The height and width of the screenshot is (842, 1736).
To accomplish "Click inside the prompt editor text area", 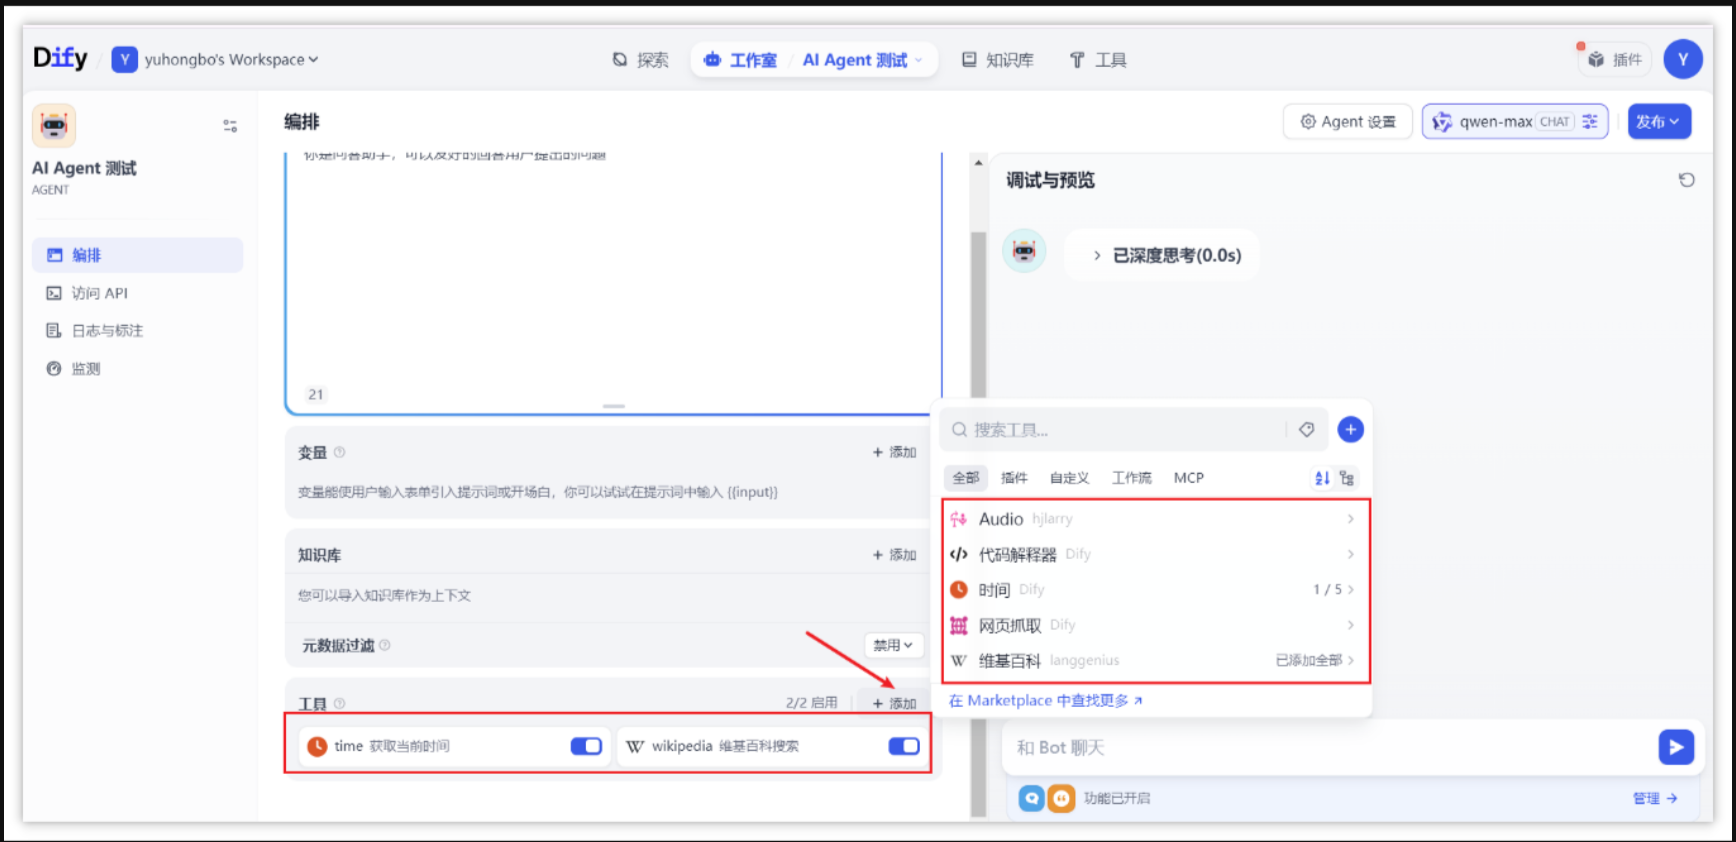I will click(613, 275).
